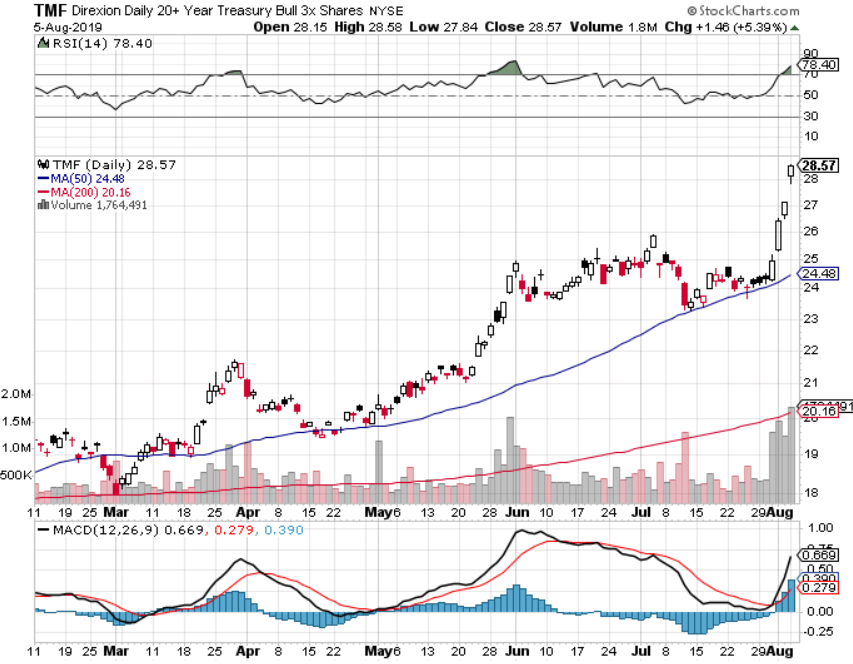This screenshot has width=853, height=664.
Task: Click the MA(50) 24.48 legend label
Action: click(x=88, y=178)
